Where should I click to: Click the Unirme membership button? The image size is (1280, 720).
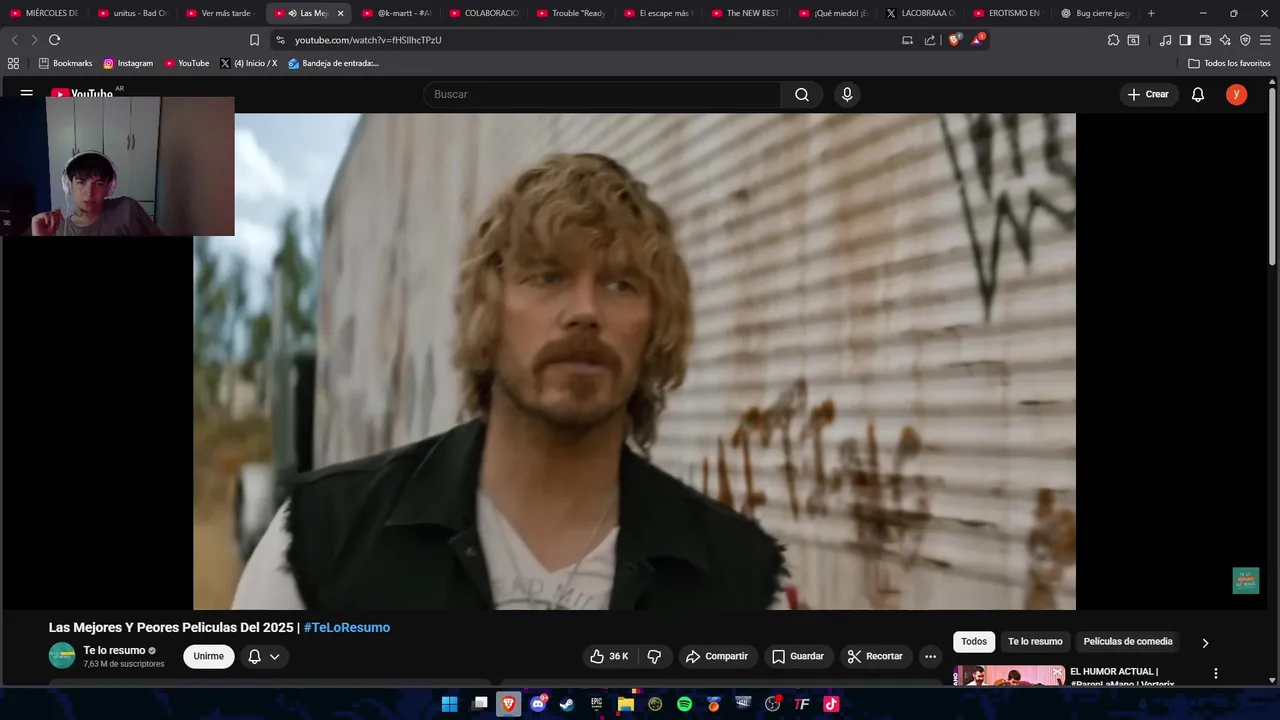[208, 656]
